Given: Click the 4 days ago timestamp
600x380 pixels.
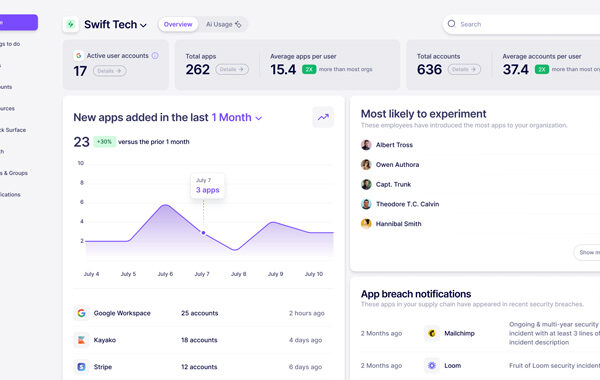Looking at the screenshot, I should point(305,340).
